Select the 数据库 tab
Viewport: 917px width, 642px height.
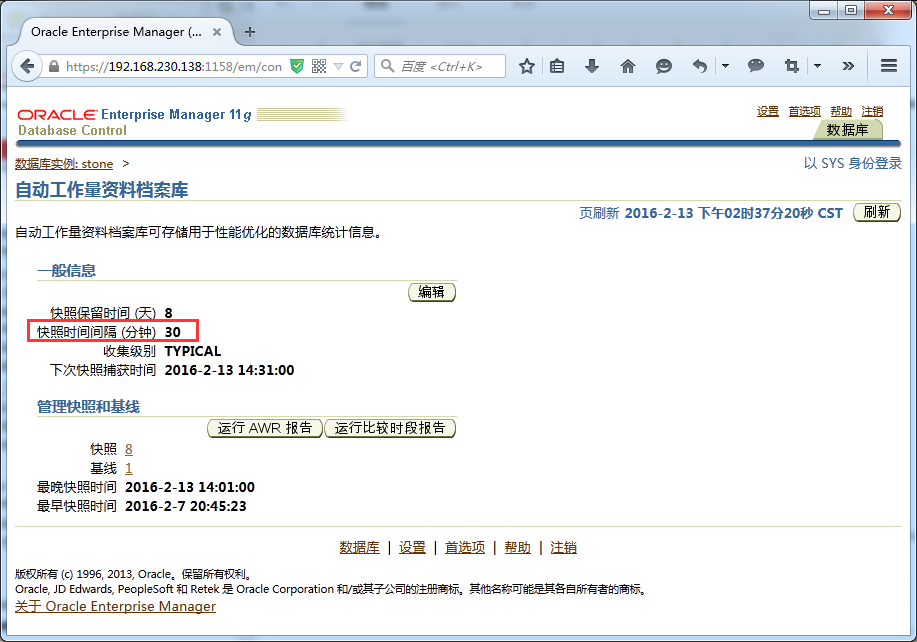coord(847,130)
